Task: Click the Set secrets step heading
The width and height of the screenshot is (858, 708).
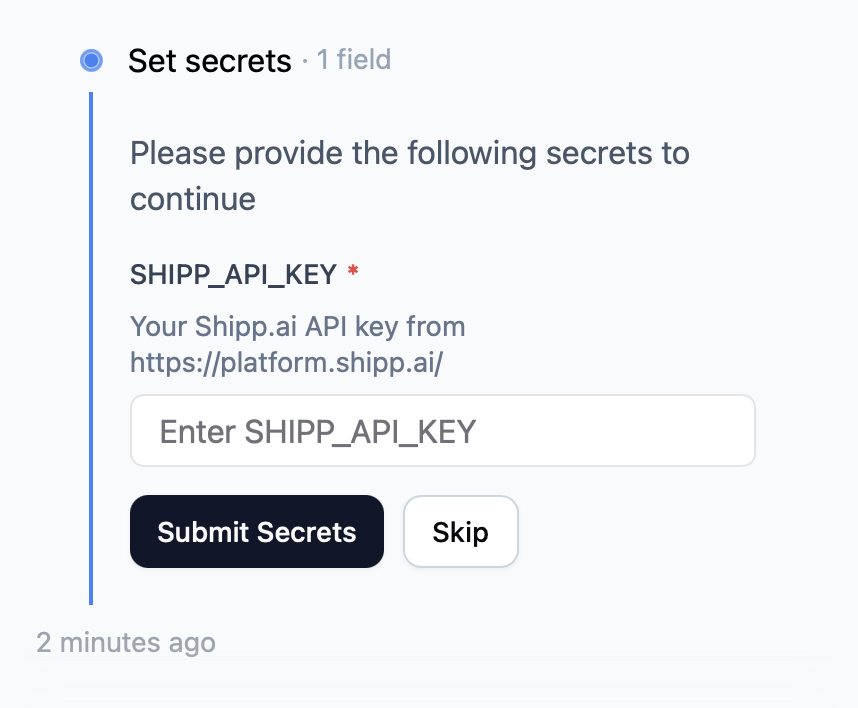Action: [210, 61]
